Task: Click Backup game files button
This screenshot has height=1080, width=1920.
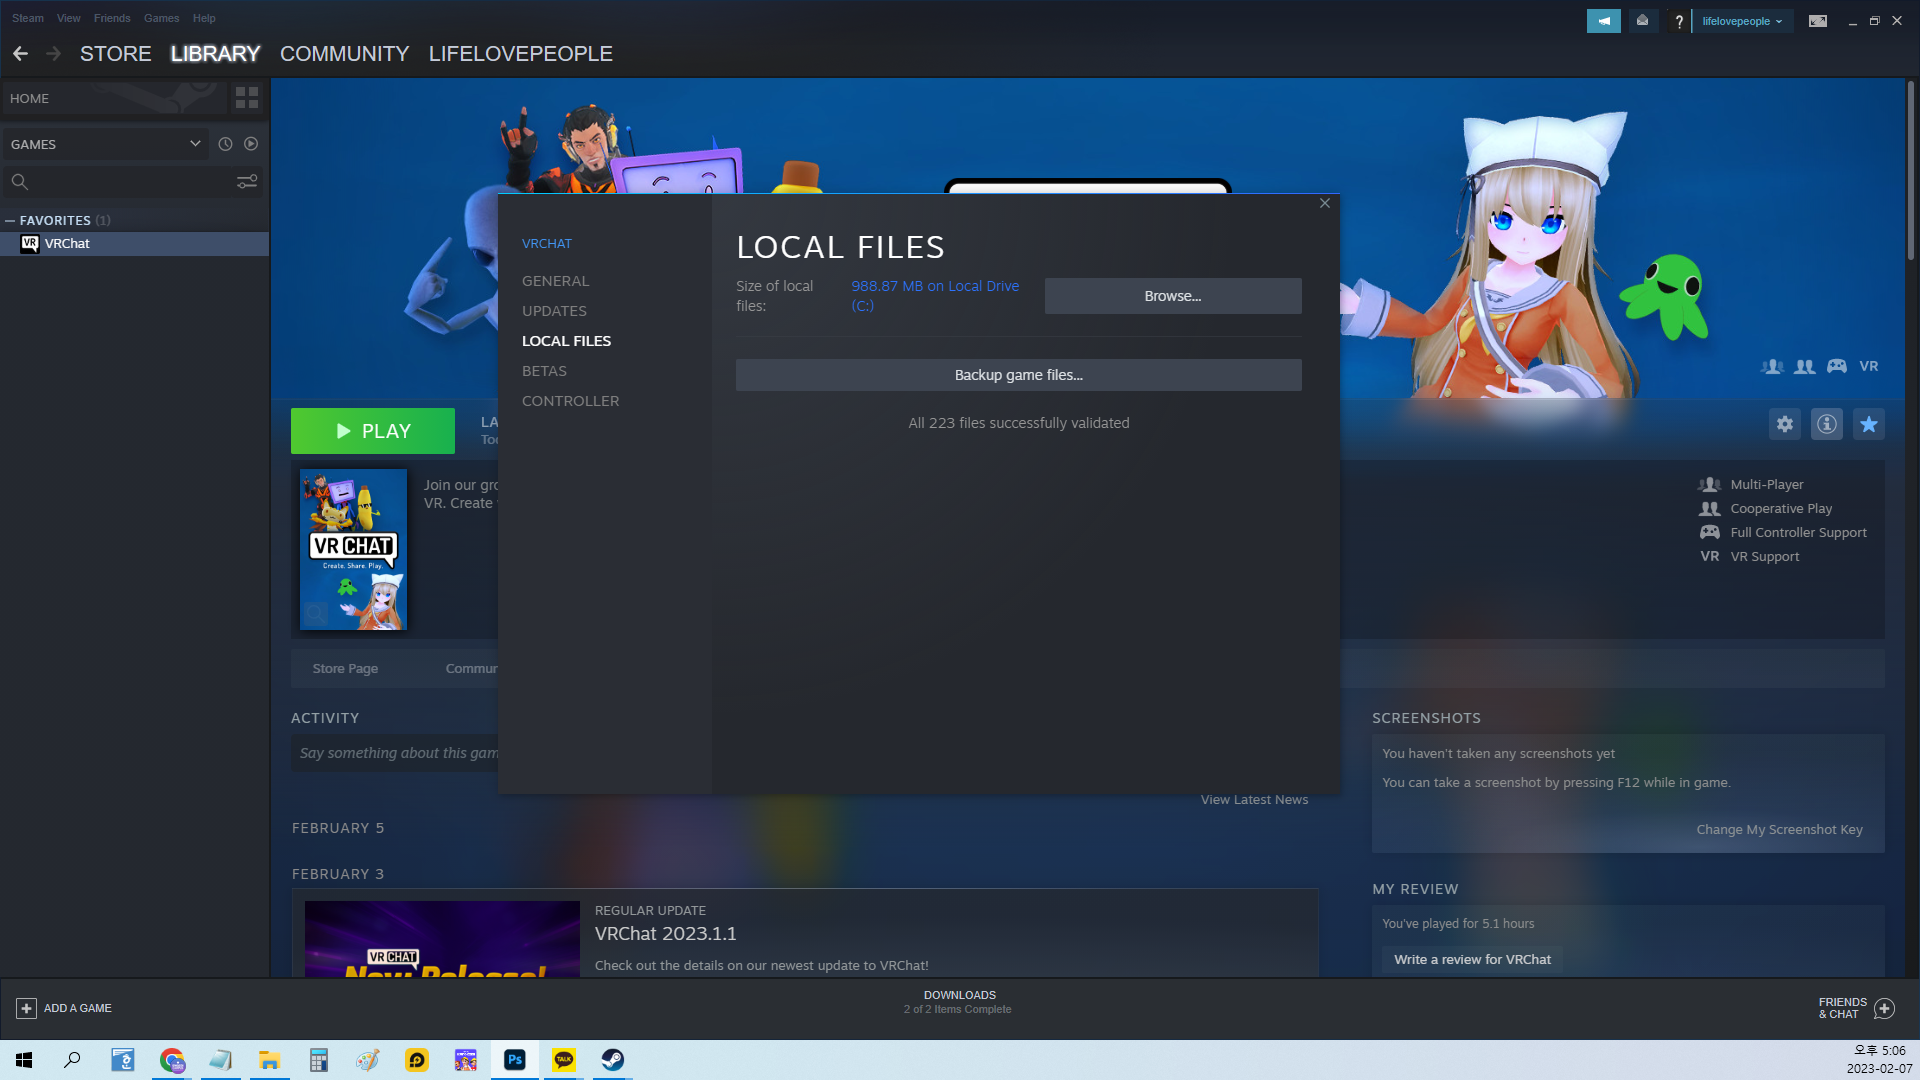Action: pos(1019,375)
